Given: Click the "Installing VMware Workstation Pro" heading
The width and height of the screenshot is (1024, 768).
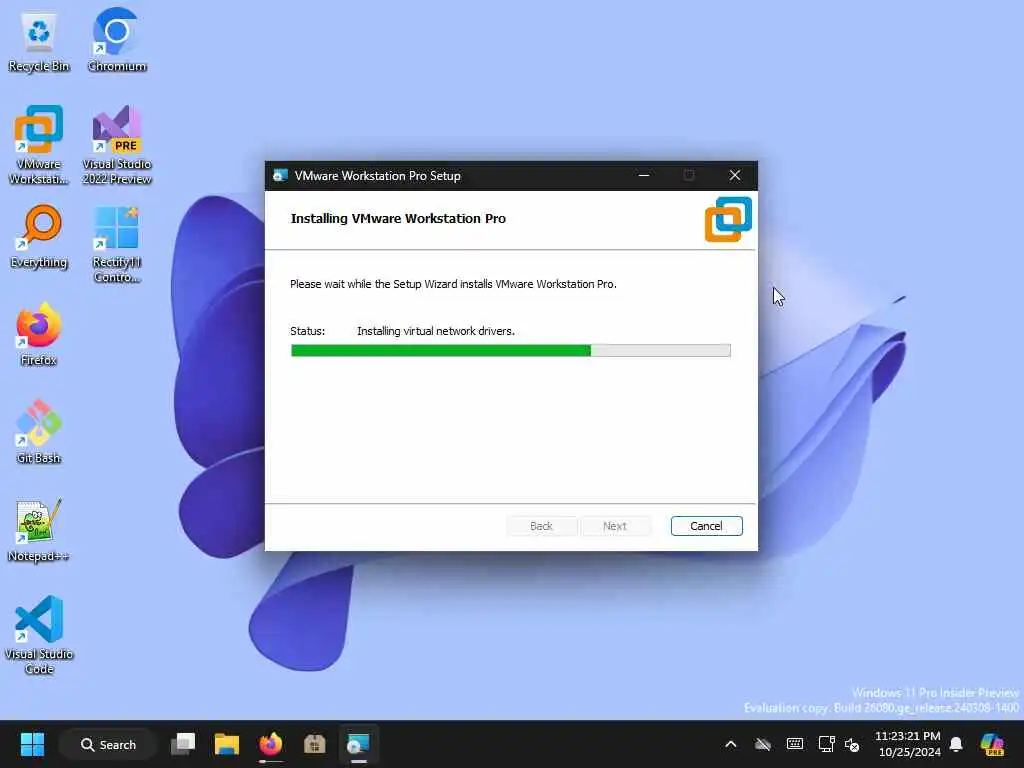Looking at the screenshot, I should click(398, 219).
